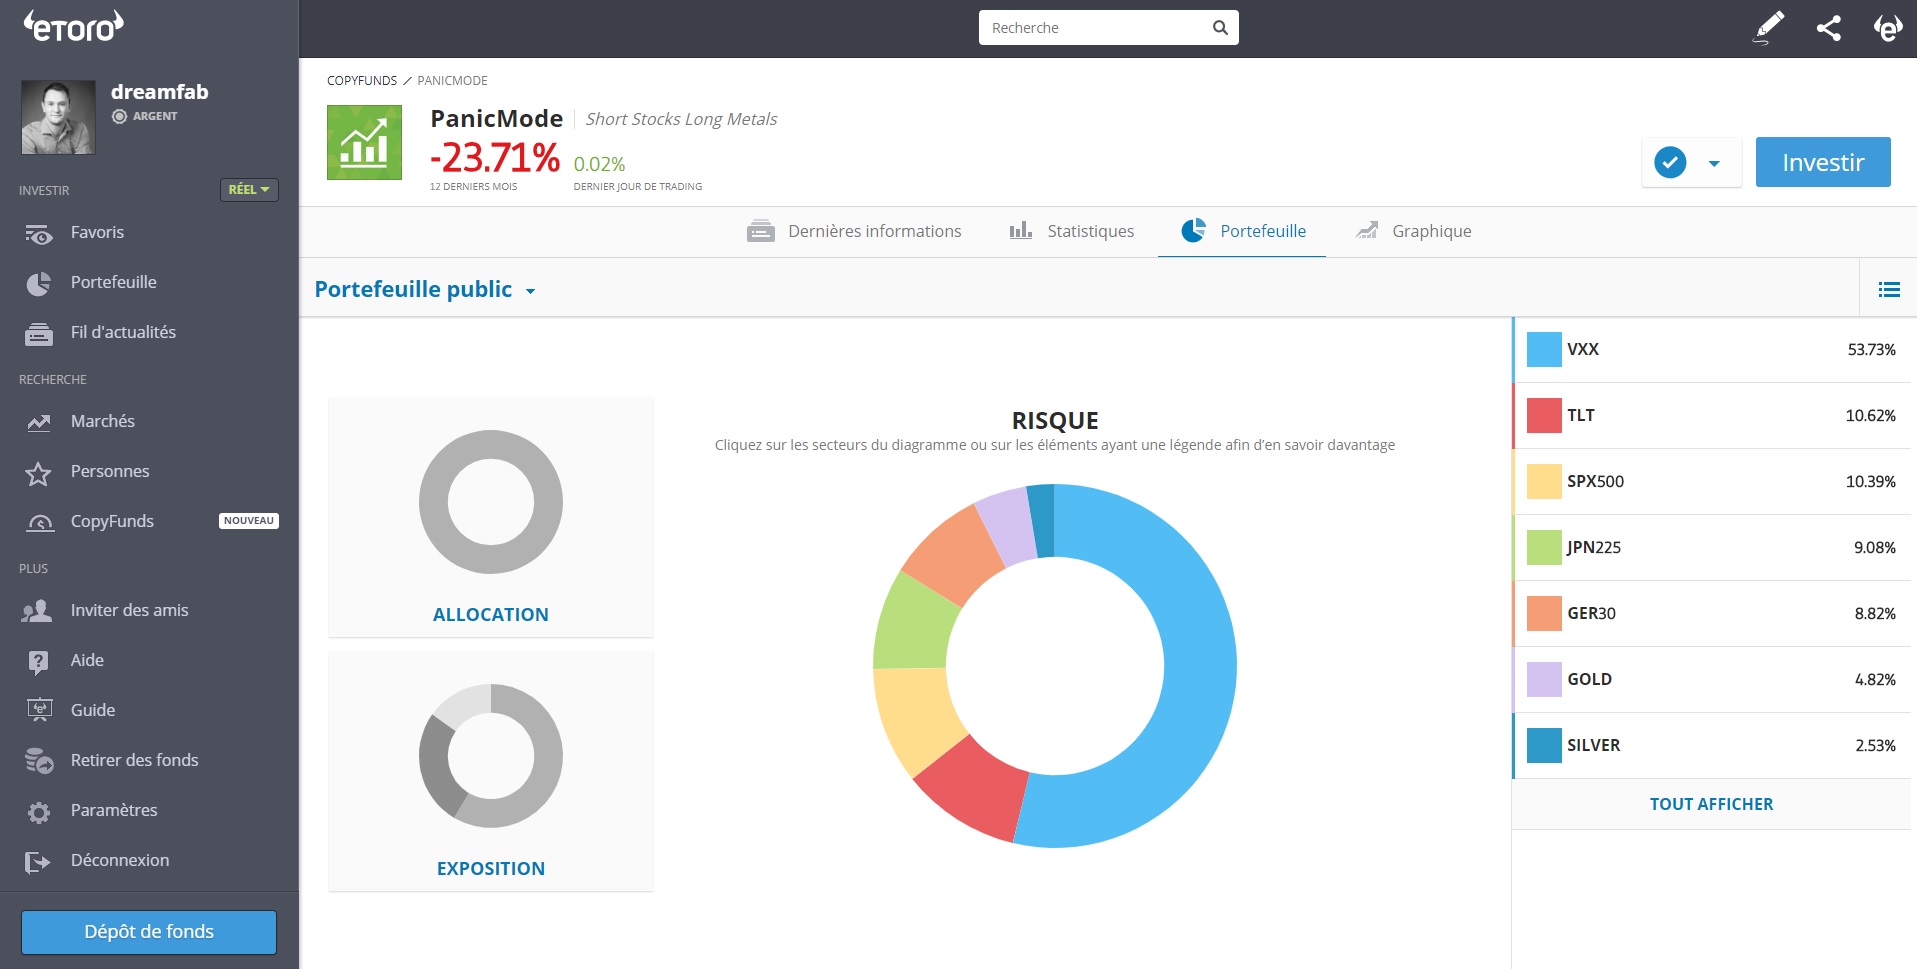Click TOUT AFFICHER link
This screenshot has height=969, width=1917.
(1711, 804)
